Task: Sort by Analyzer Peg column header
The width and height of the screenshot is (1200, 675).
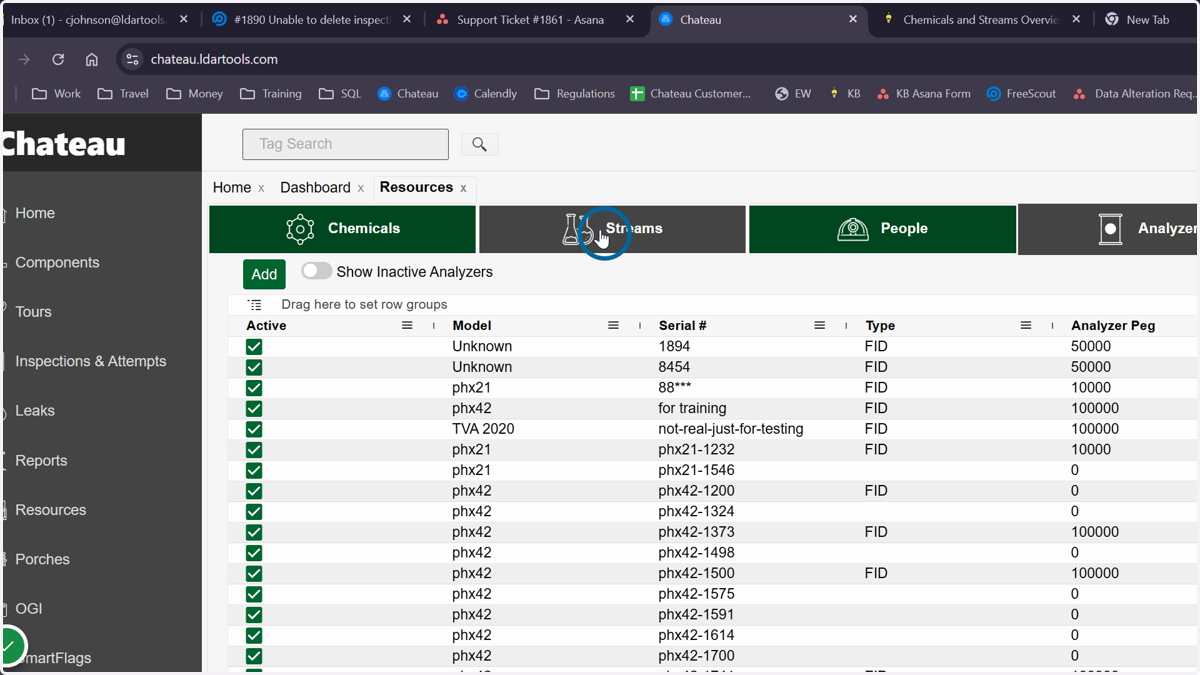Action: click(1112, 326)
